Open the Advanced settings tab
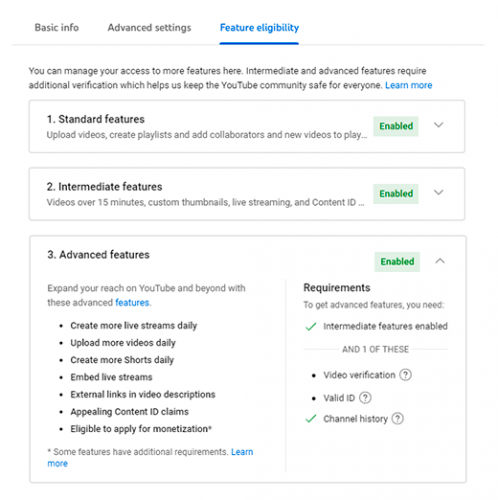 coord(149,28)
